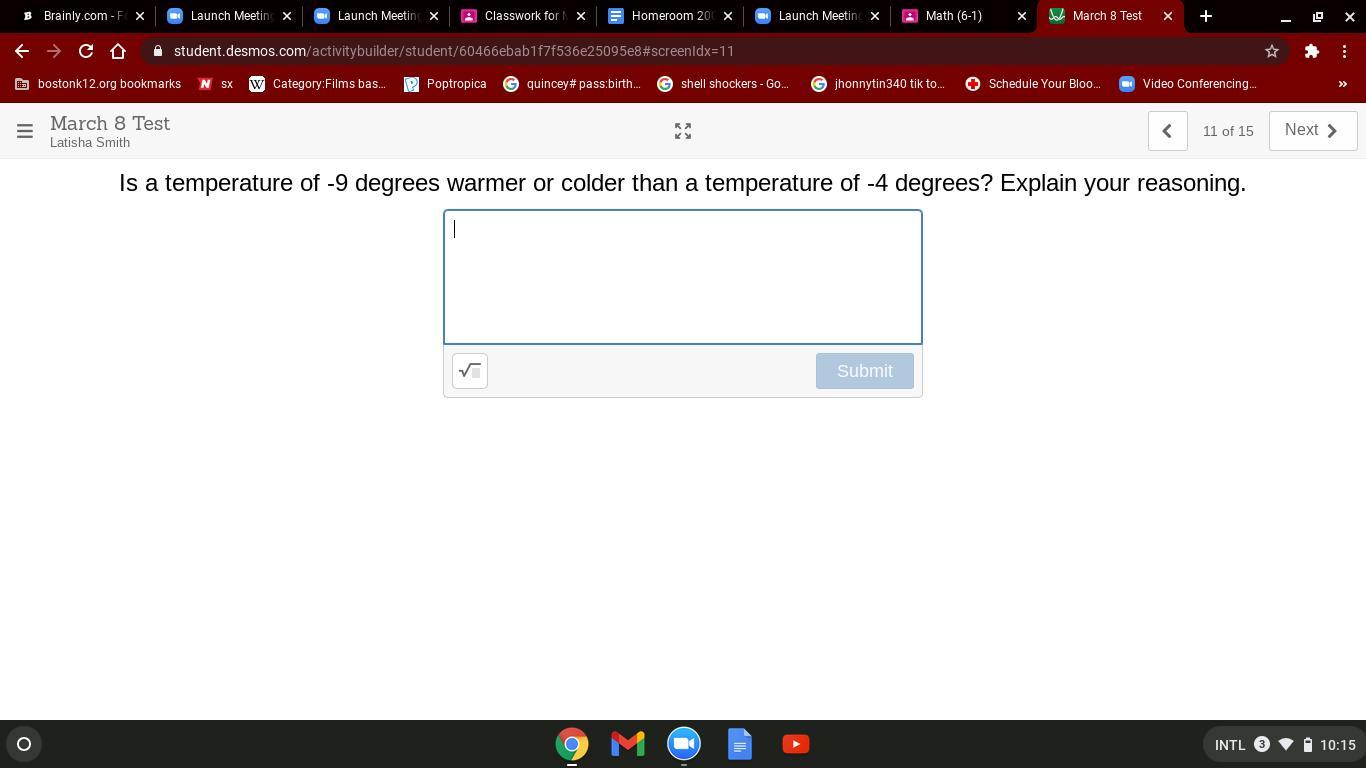Open Gmail from the shelf
Image resolution: width=1366 pixels, height=768 pixels.
pyautogui.click(x=628, y=744)
